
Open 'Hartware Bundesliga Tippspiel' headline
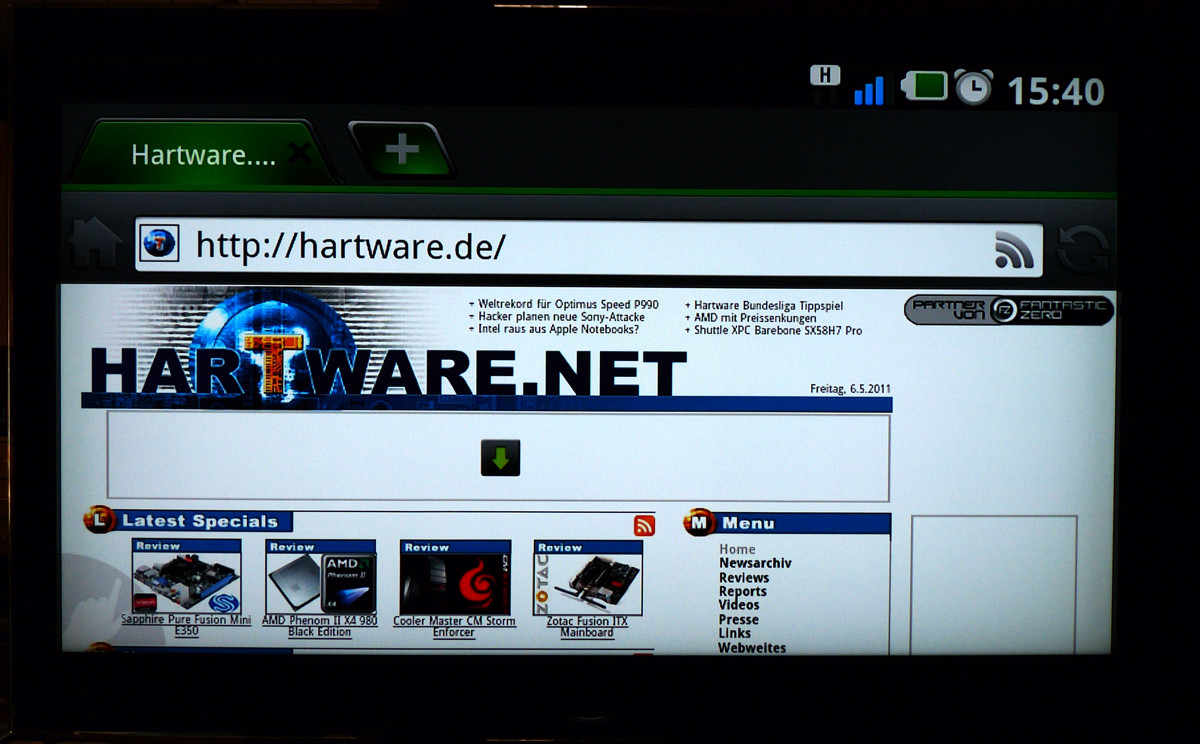(x=767, y=305)
